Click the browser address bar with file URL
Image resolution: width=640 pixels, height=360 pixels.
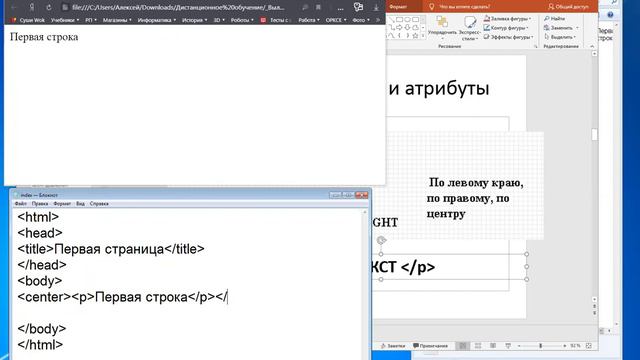(x=178, y=7)
